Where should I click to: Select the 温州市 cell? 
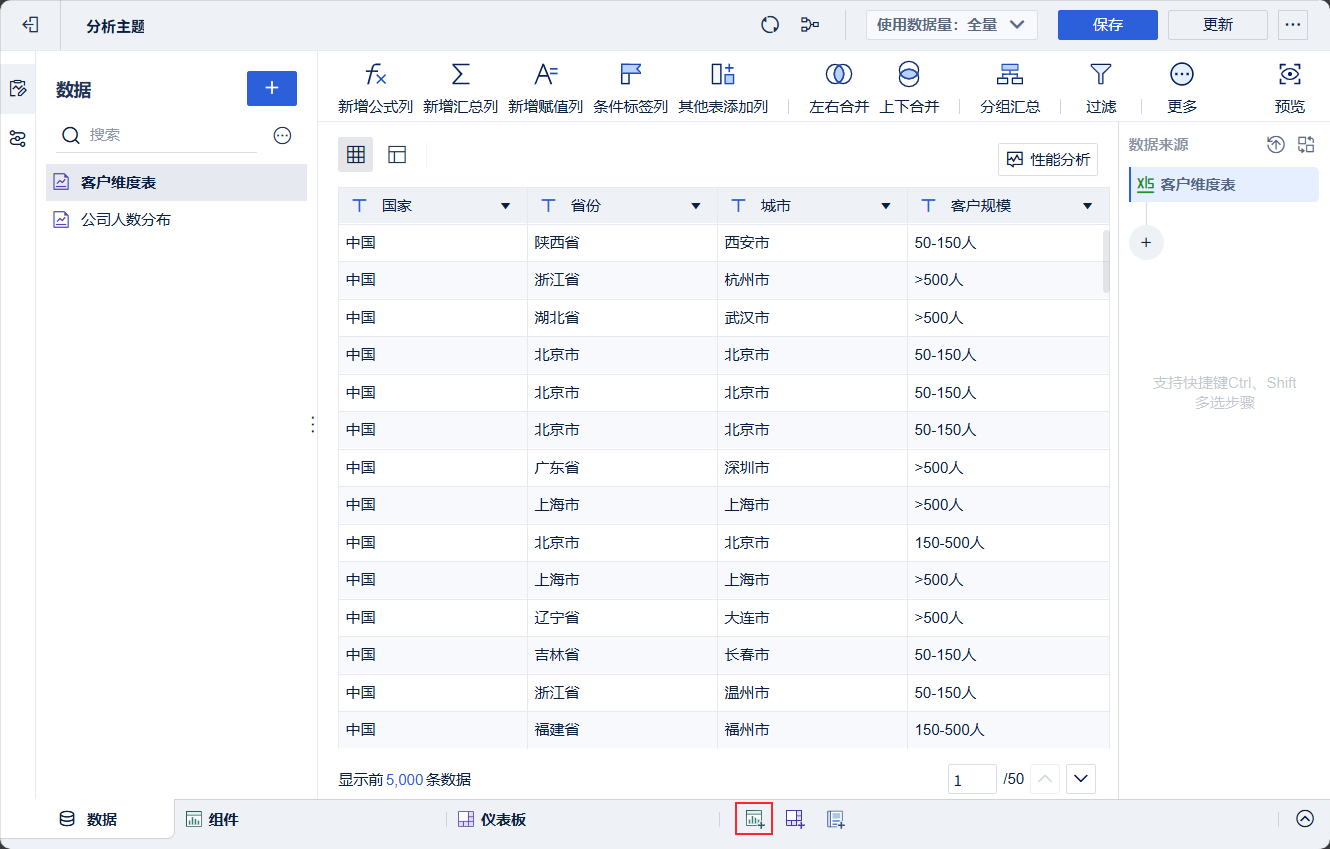click(x=812, y=693)
